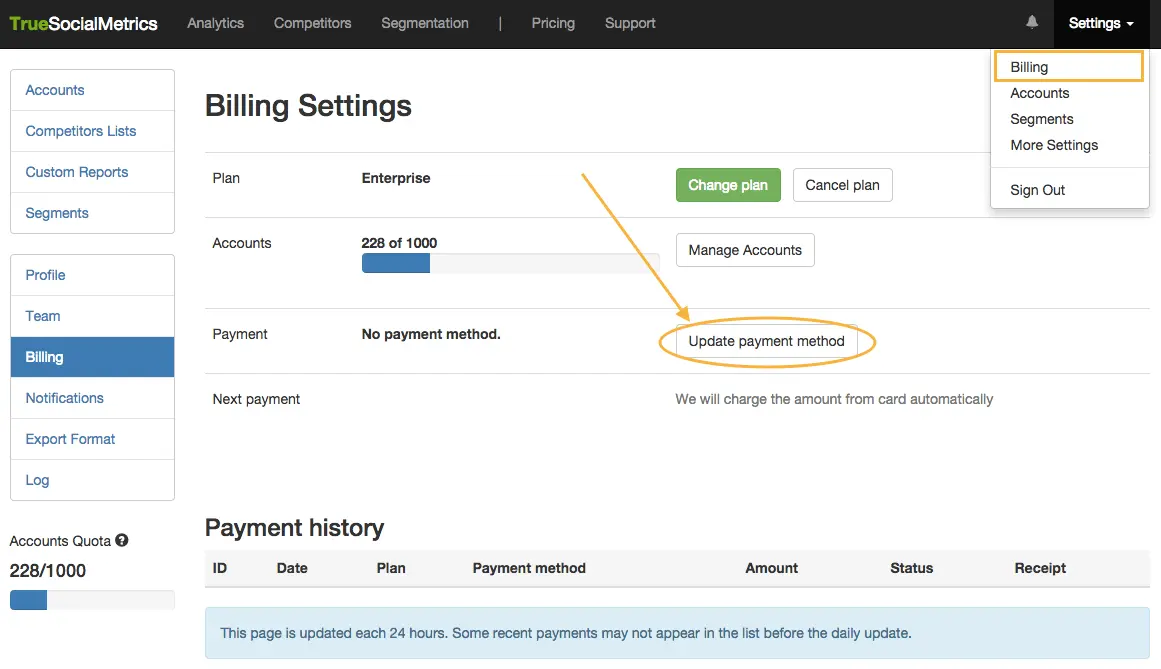Screen dimensions: 1161x669
Task: Click the TrueSocialMetrics logo
Action: point(84,24)
